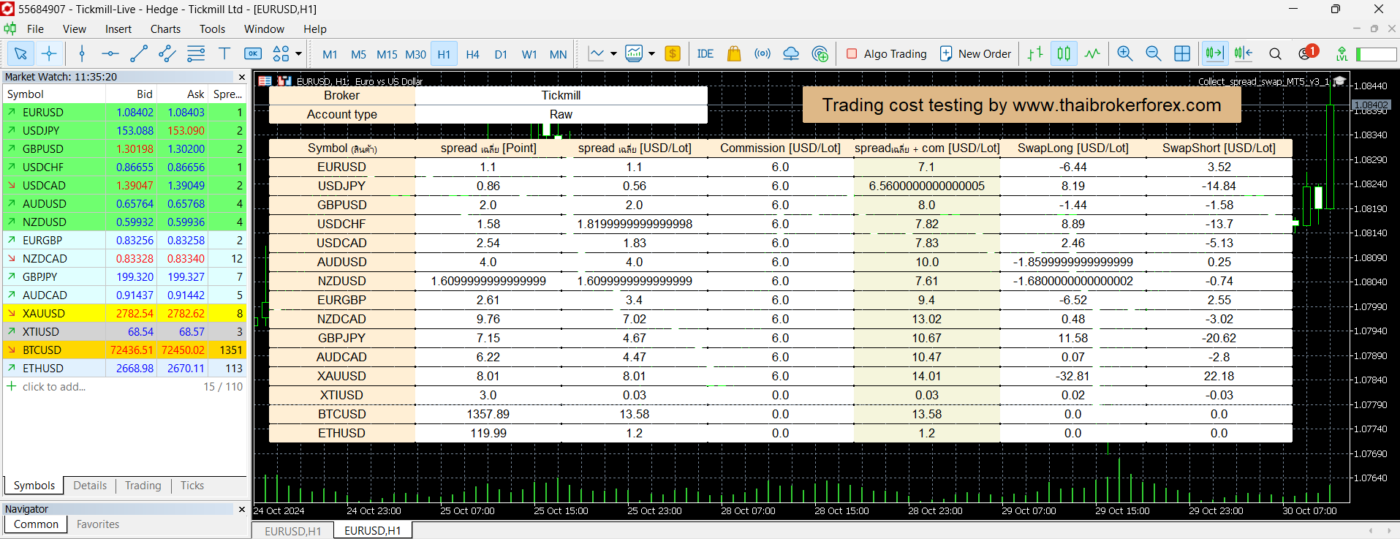Select the first EURUSD,H1 chart tab
Image resolution: width=1400 pixels, height=539 pixels.
tap(293, 530)
